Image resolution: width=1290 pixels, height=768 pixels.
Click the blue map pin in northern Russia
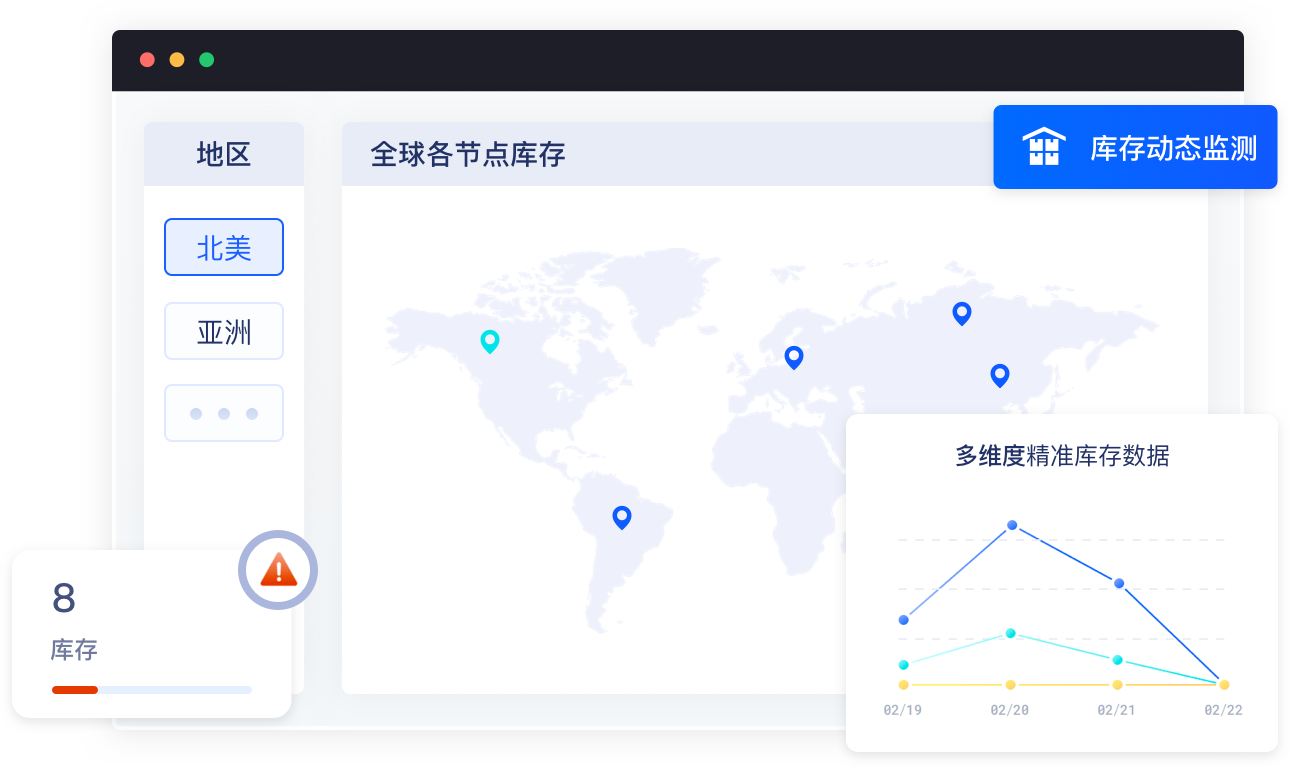(961, 313)
